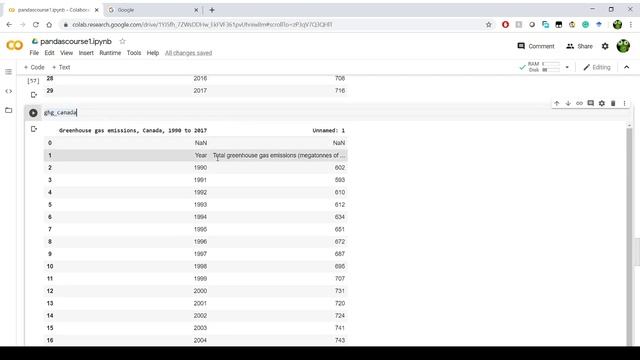Image resolution: width=640 pixels, height=360 pixels.
Task: Run the ghg_canada cell
Action: [33, 113]
